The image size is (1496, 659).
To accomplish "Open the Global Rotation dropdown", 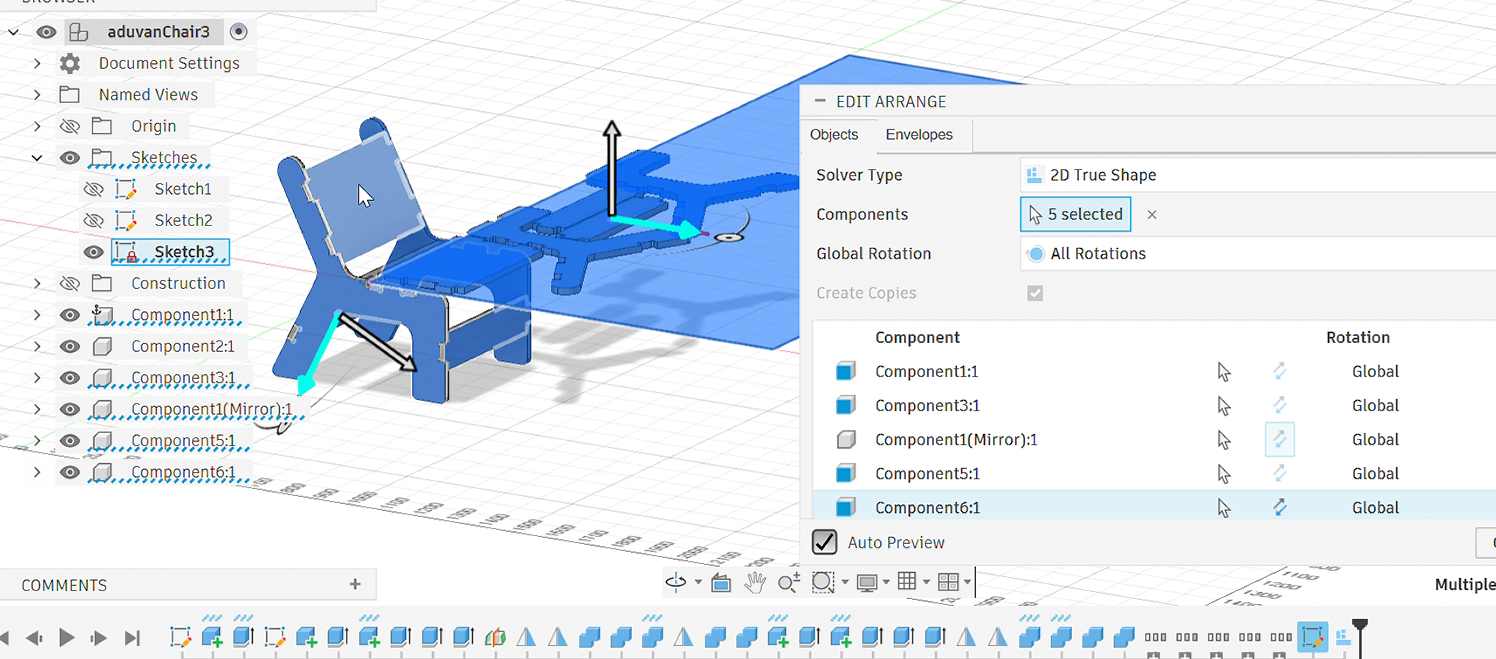I will (x=1258, y=254).
